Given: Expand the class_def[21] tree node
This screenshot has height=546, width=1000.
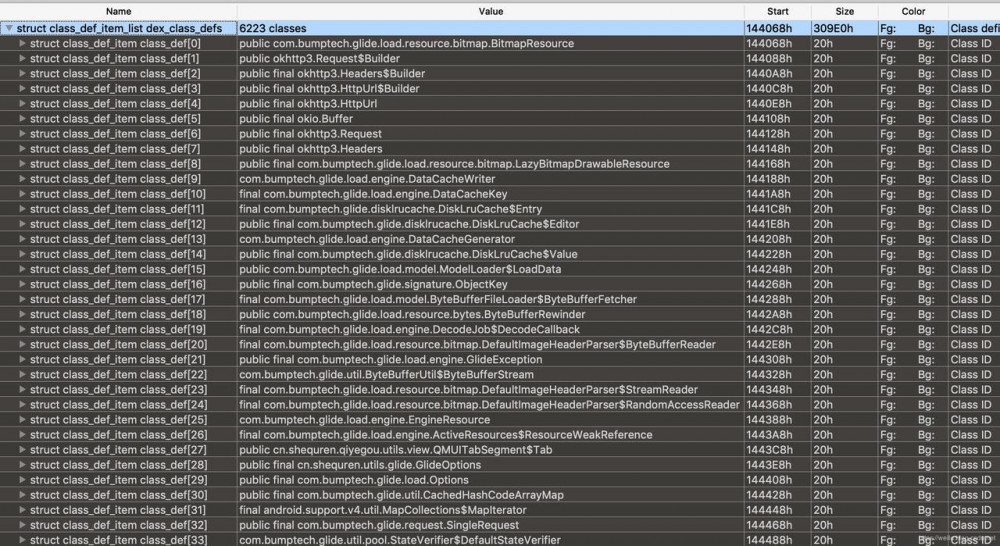Looking at the screenshot, I should click(22, 360).
